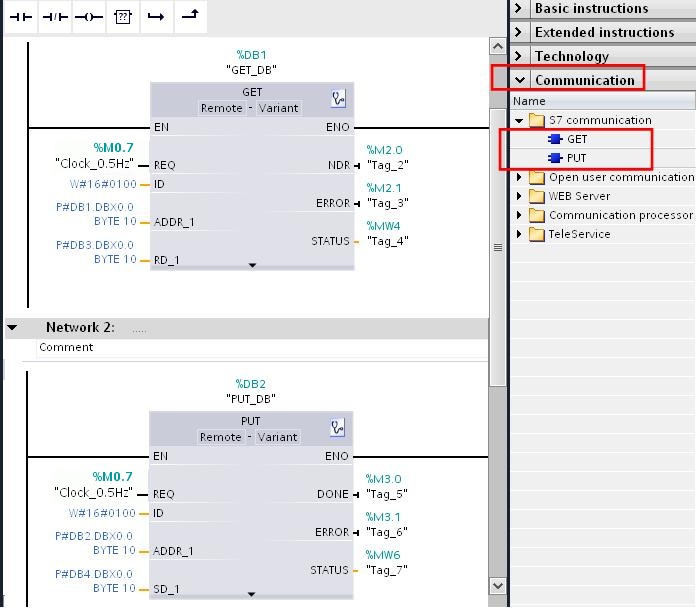Screen dimensions: 696x608
Task: Select the PUT block ID value W#16#0100
Action: click(x=102, y=513)
